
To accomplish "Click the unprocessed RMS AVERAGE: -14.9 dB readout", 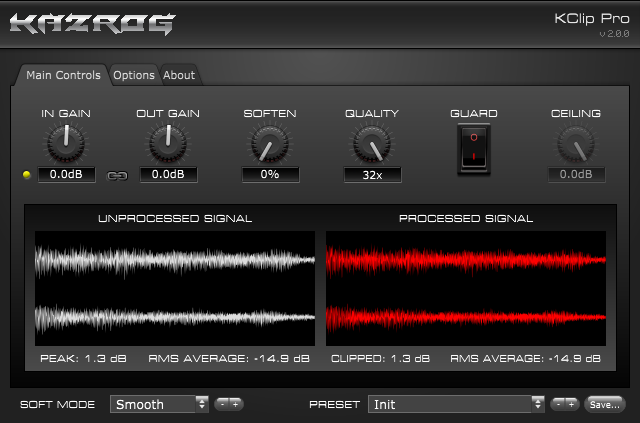I will 229,358.
